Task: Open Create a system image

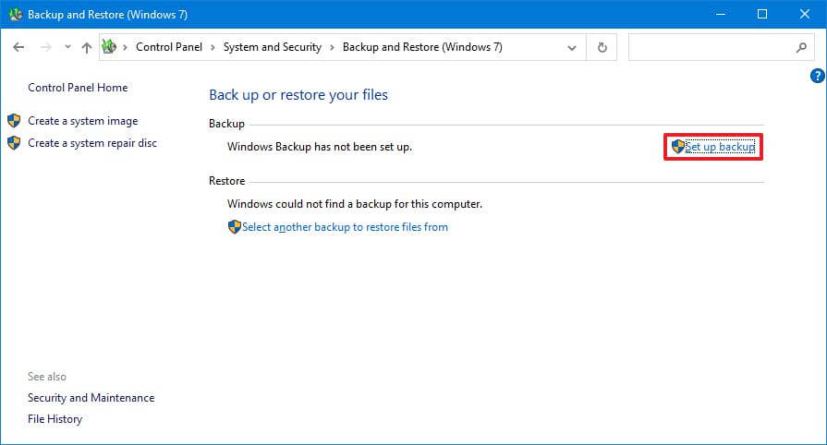Action: 82,121
